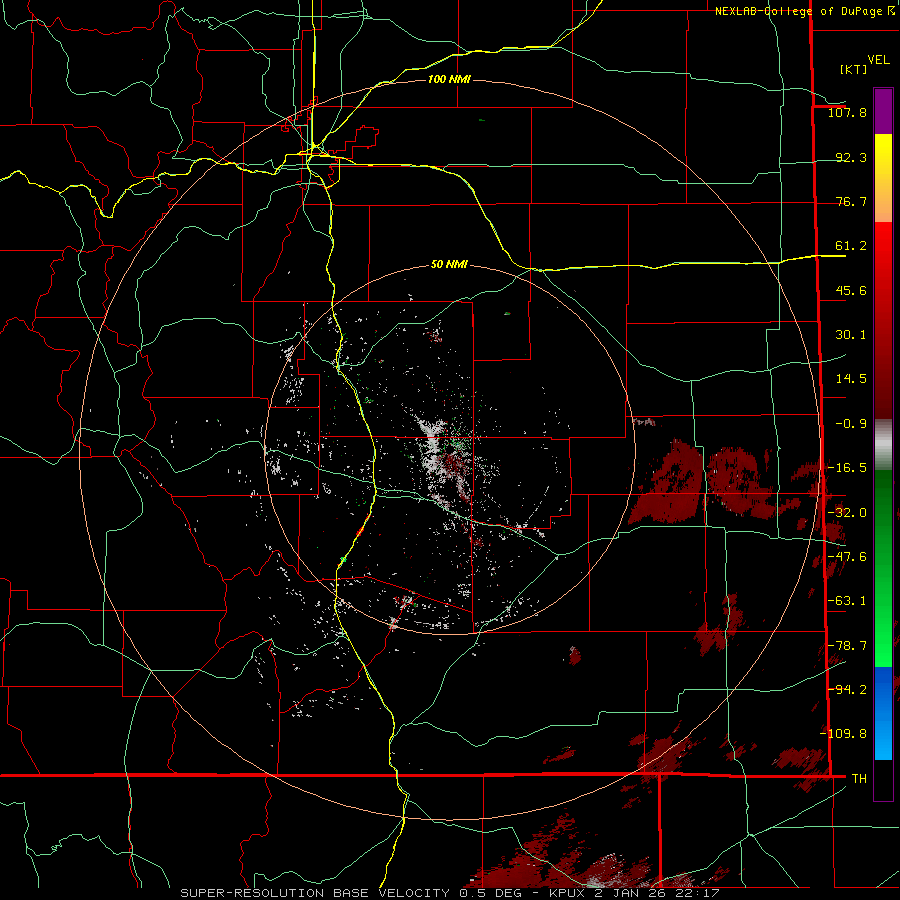Screen dimensions: 900x900
Task: Click the -63.1 velocity scale value
Action: [x=847, y=601]
